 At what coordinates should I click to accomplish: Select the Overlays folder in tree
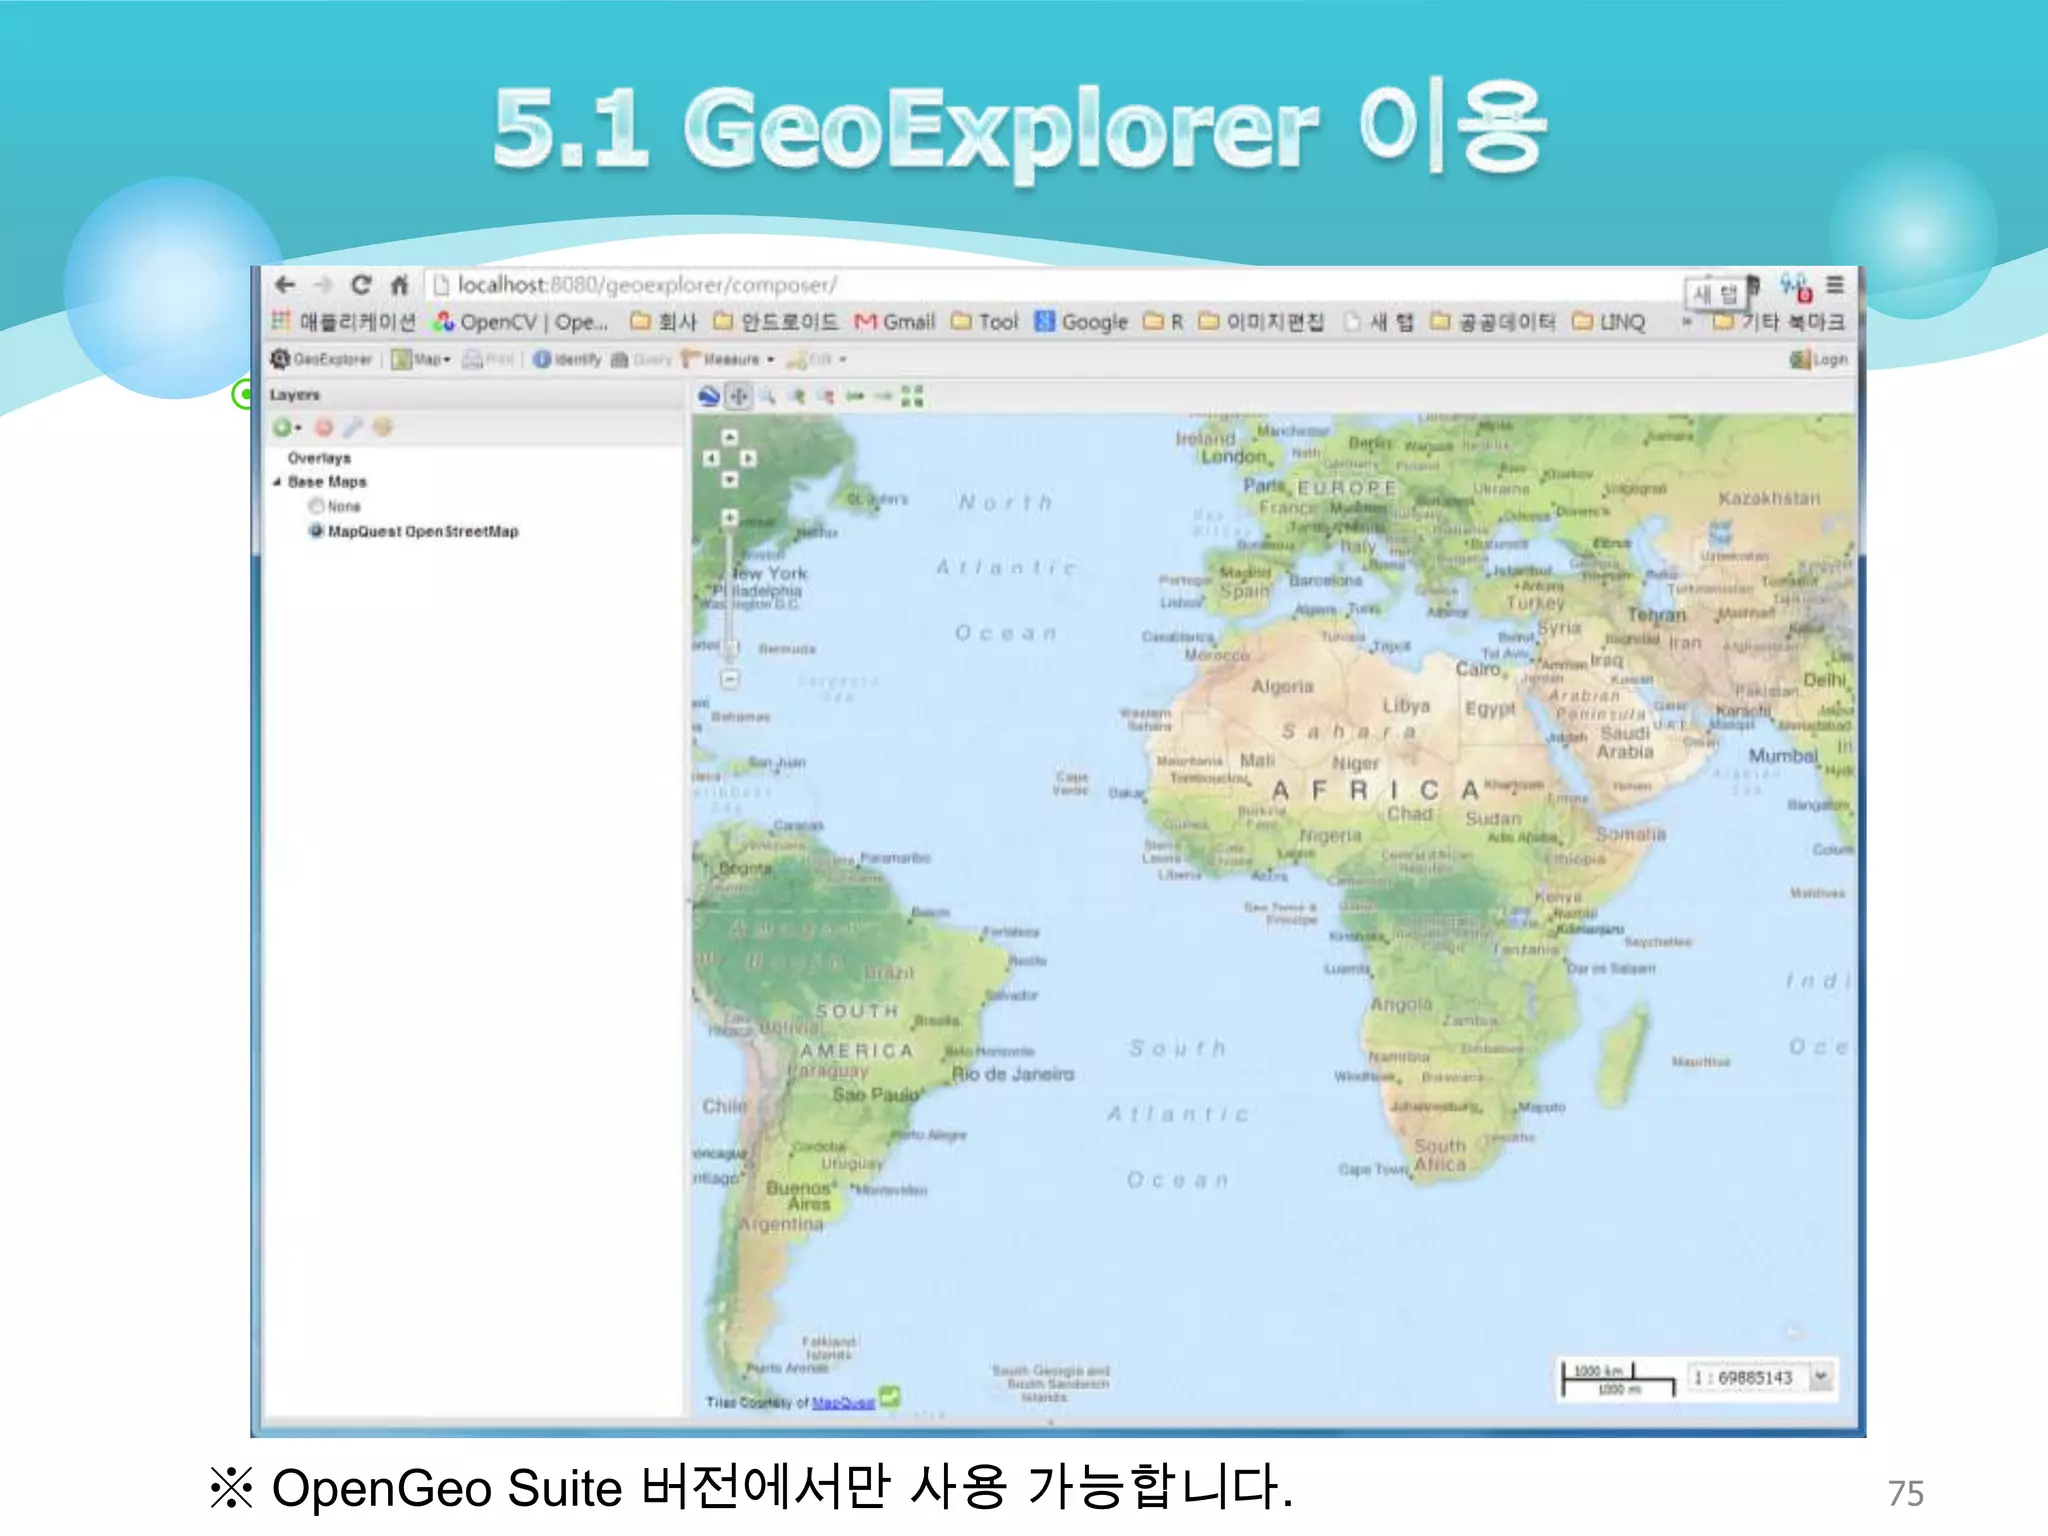[319, 458]
